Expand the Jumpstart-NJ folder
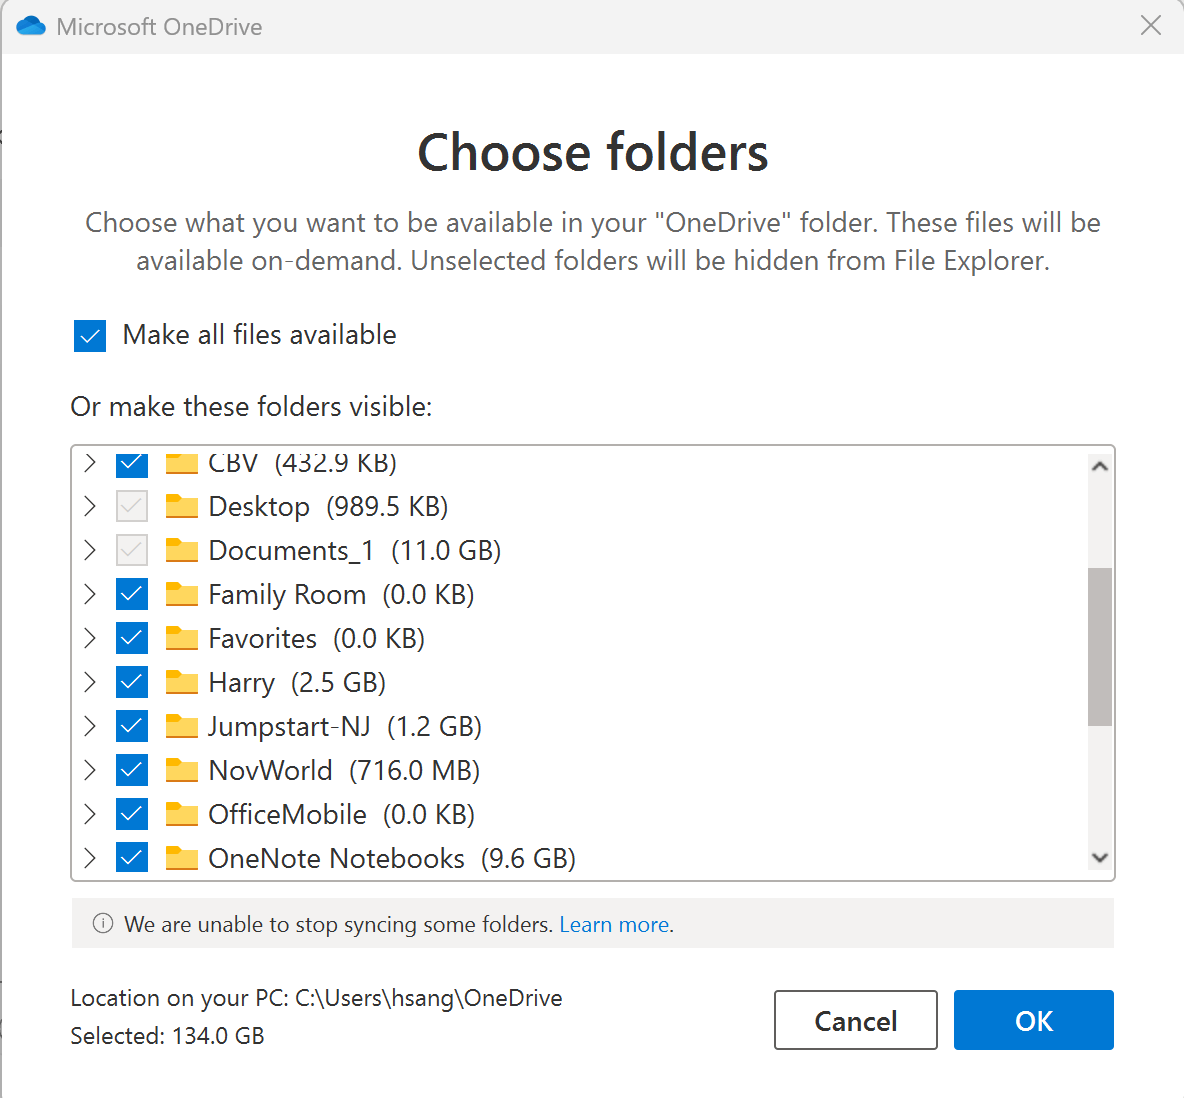Image resolution: width=1184 pixels, height=1098 pixels. (90, 726)
